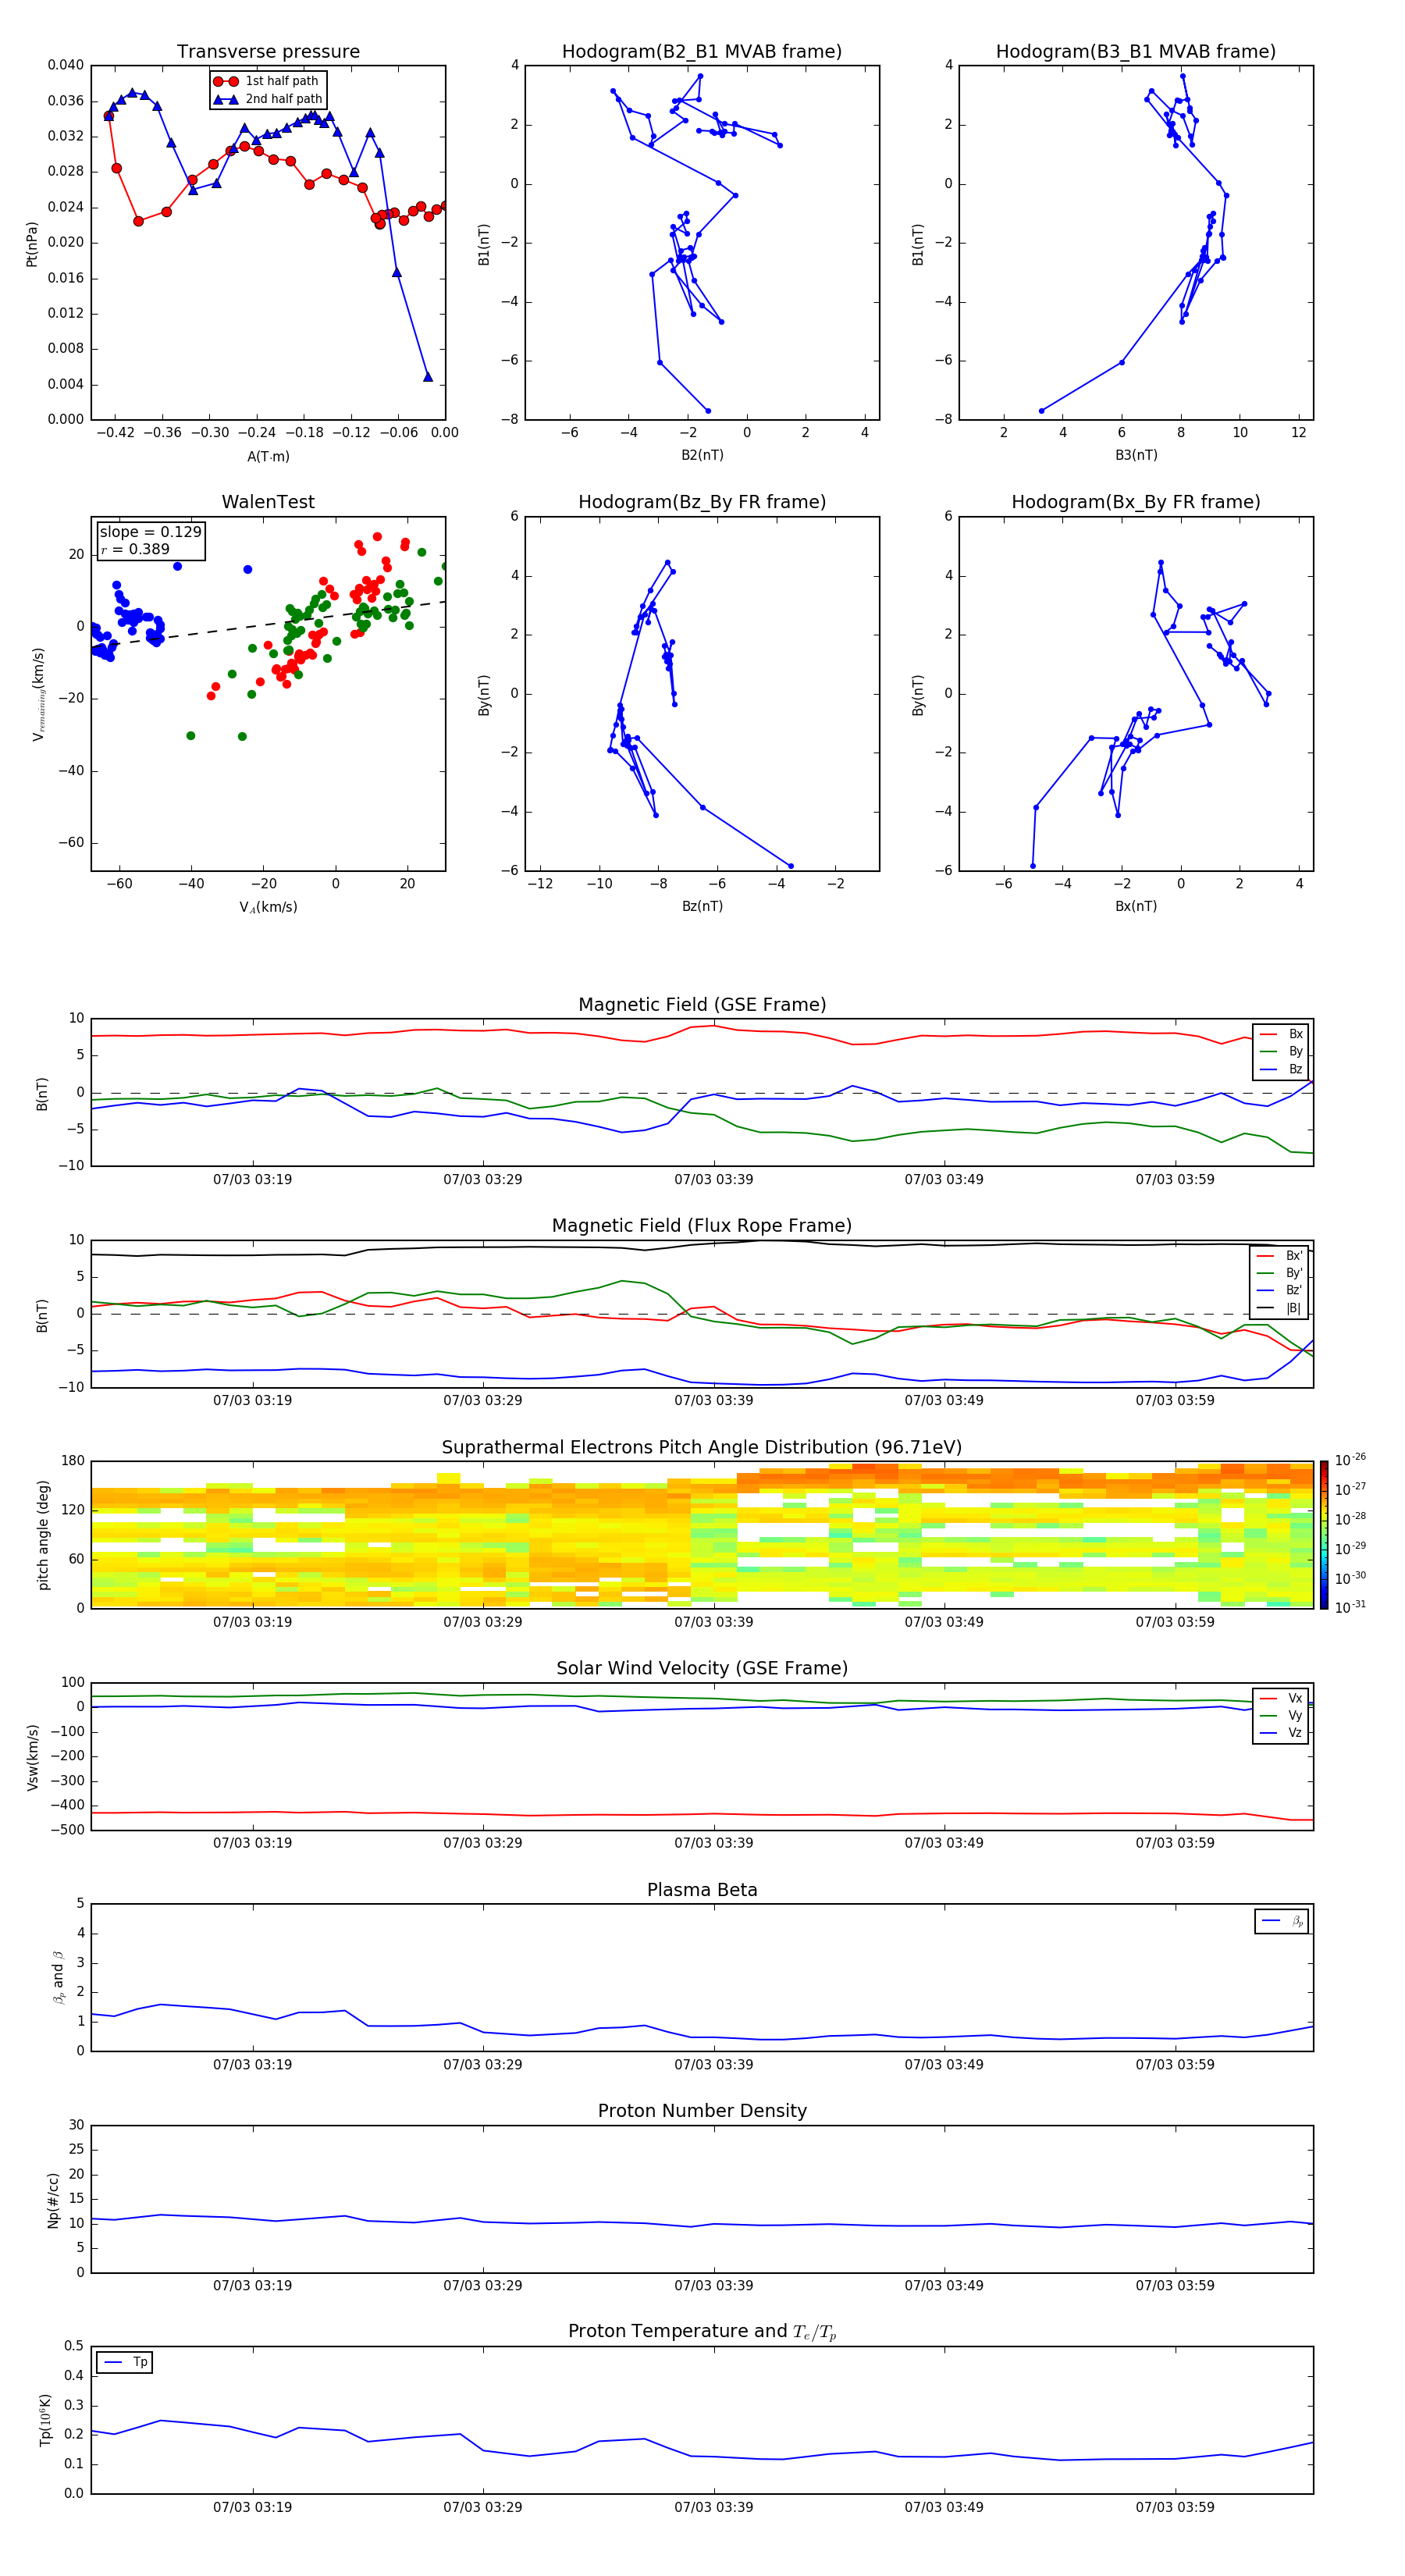Click the 'Magnetic Field (Flux Rope Frame)' title
Viewport: 1405px width, 2576px height.
point(702,1226)
